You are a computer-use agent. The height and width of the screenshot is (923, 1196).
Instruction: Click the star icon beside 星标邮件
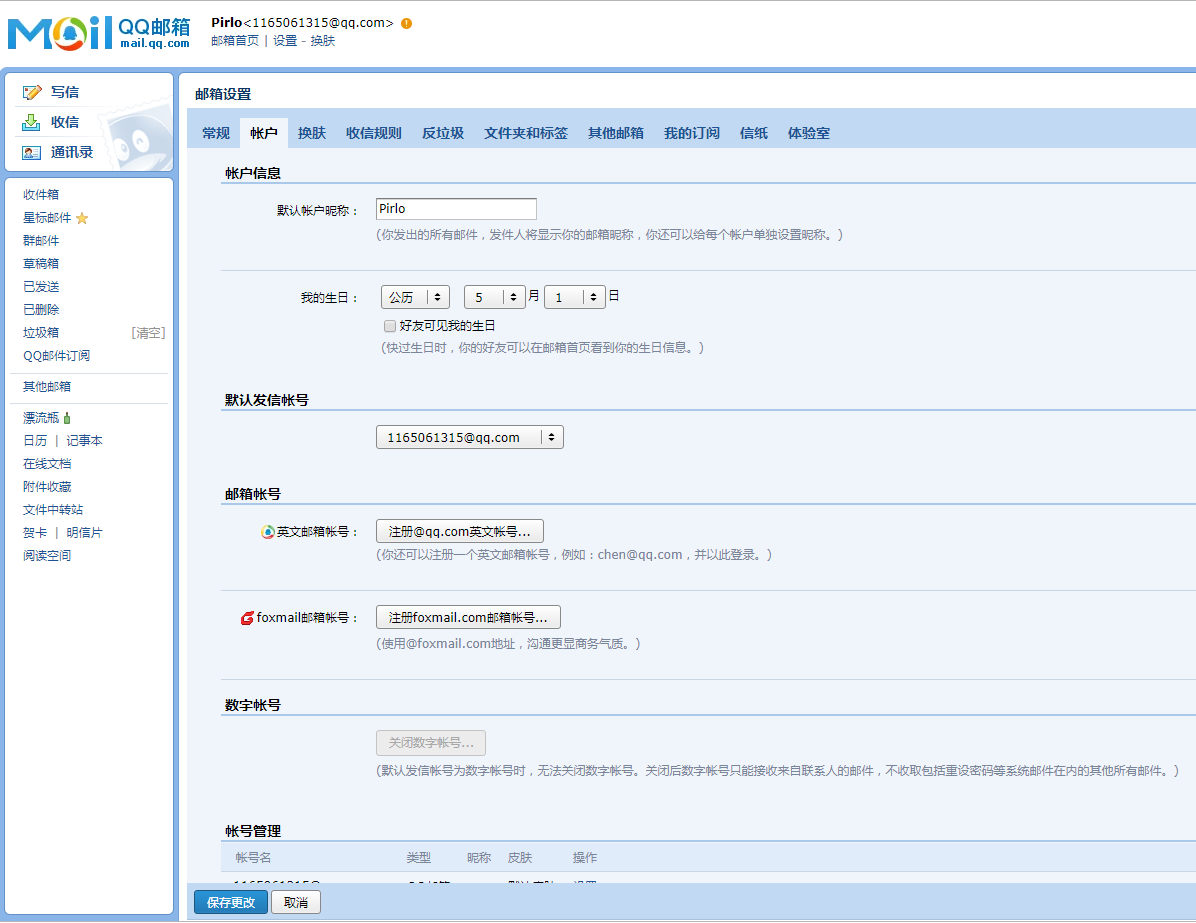coord(82,218)
